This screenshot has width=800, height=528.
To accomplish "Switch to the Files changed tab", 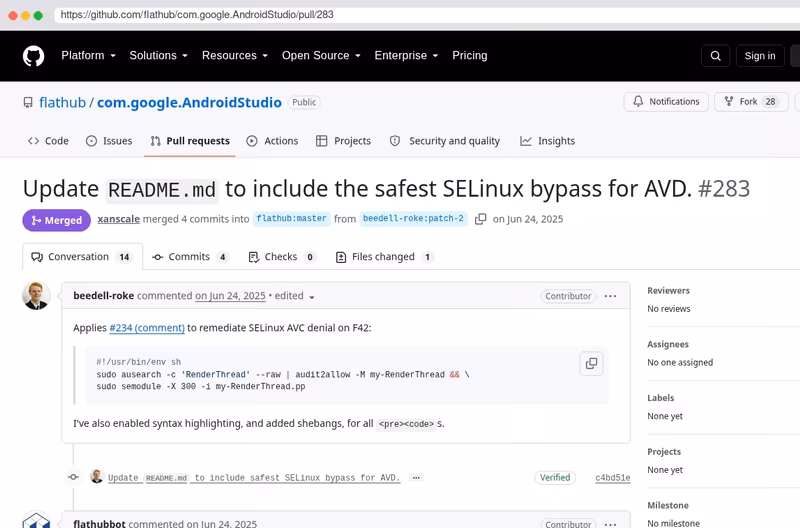I will 384,257.
